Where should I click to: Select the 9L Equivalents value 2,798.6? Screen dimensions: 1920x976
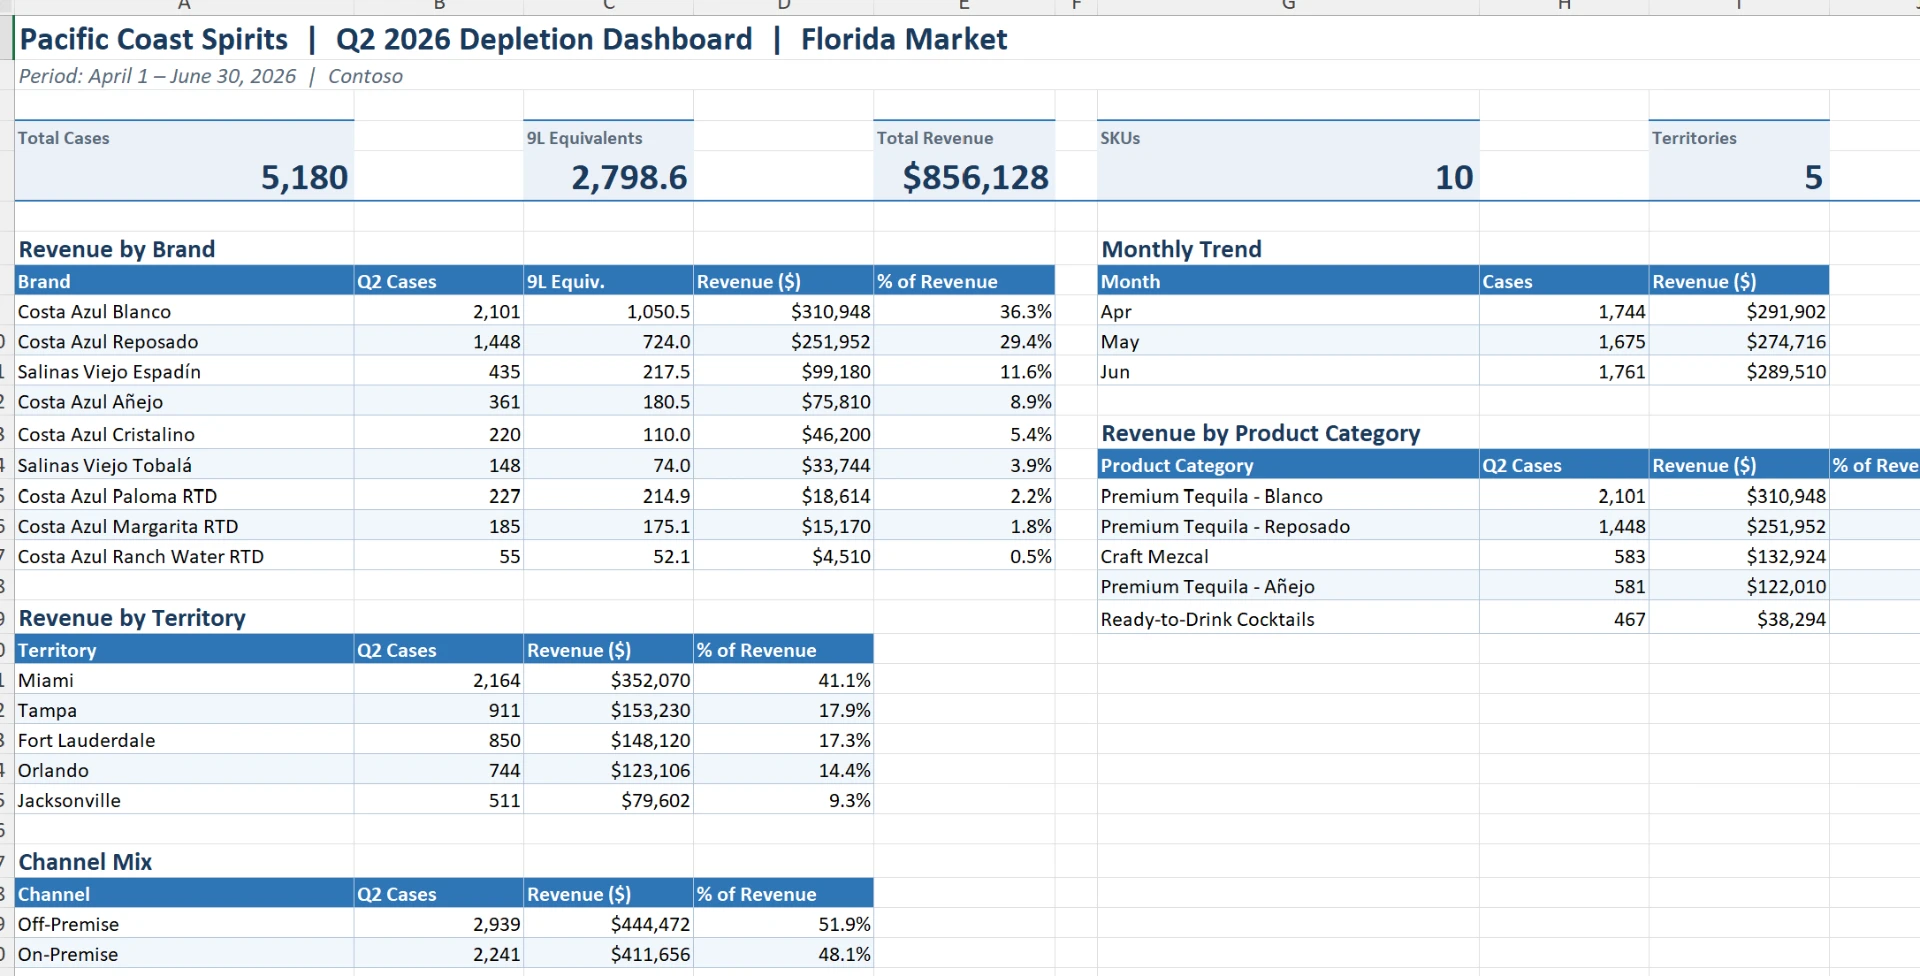[608, 177]
